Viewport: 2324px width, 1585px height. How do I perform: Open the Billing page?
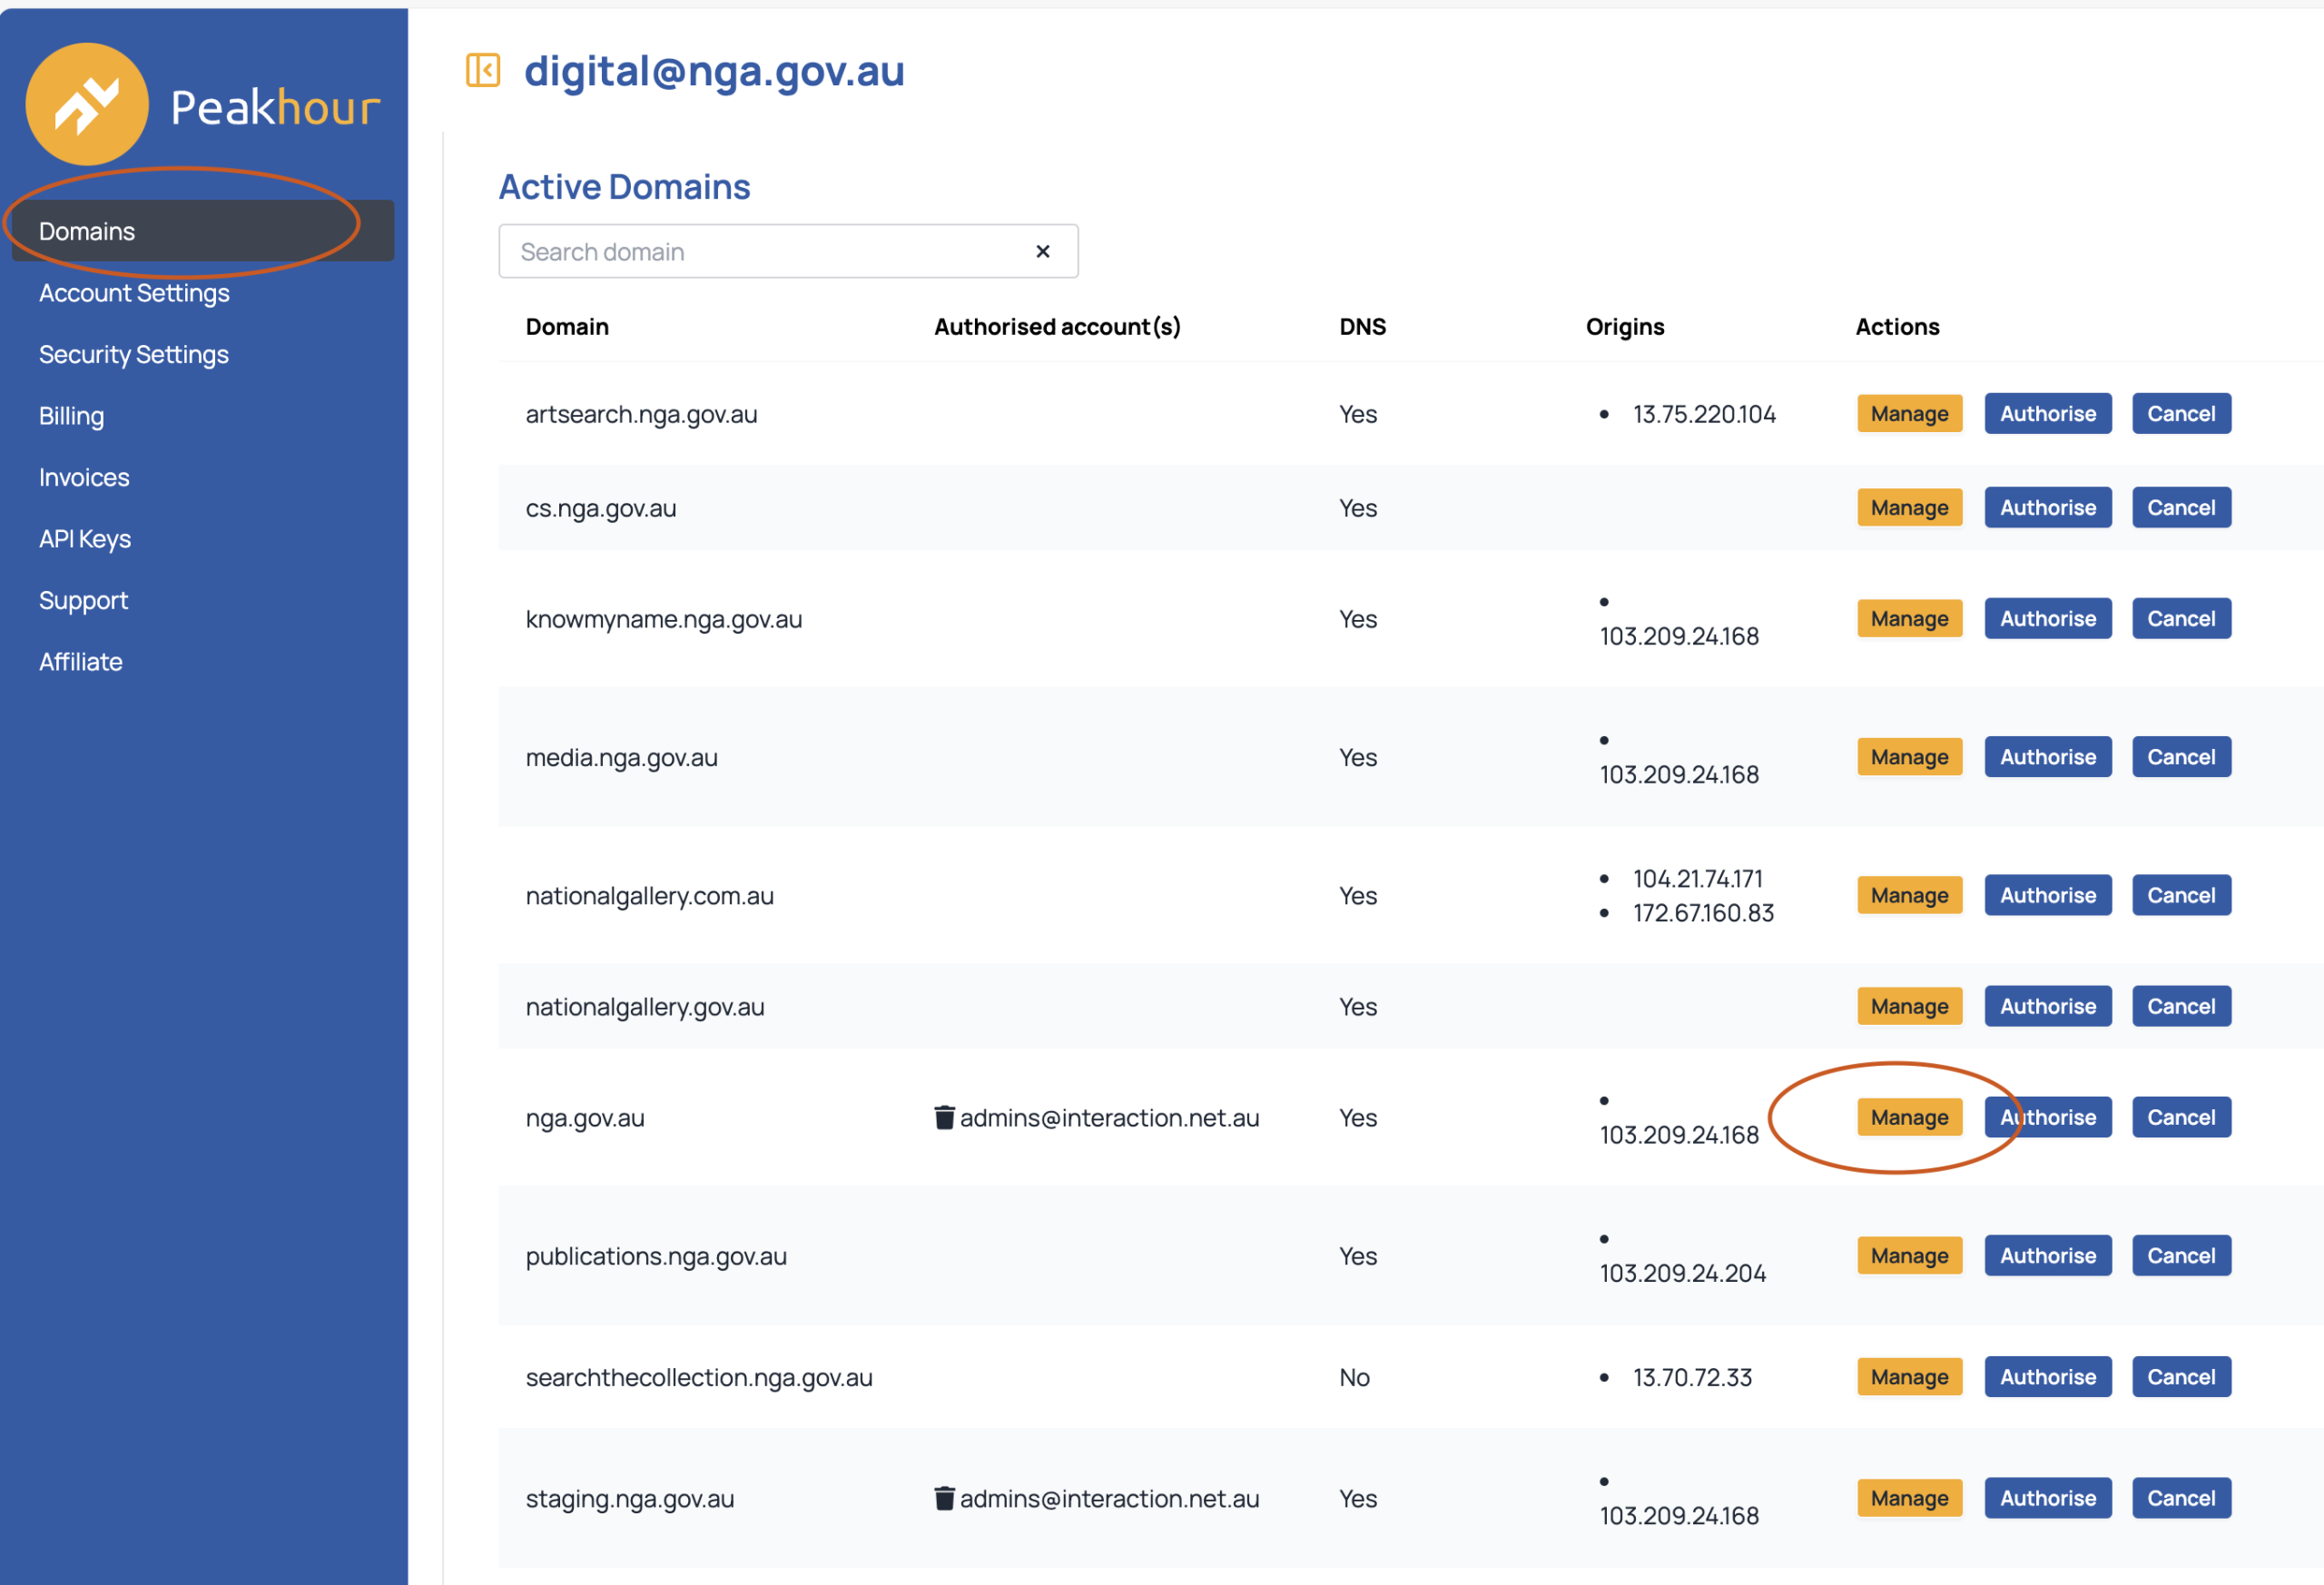point(71,416)
